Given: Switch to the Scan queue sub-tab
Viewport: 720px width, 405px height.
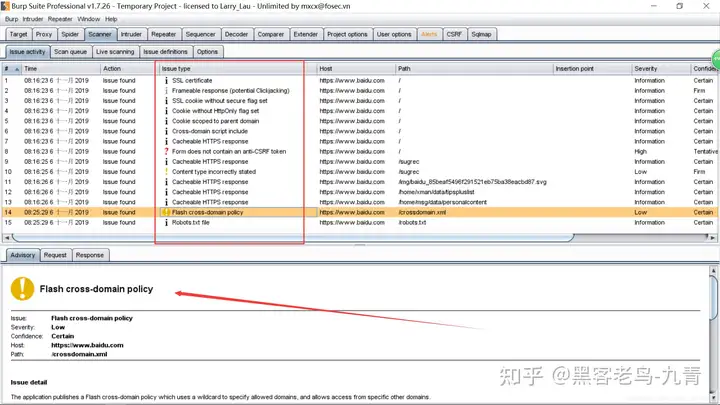Looking at the screenshot, I should click(x=70, y=51).
